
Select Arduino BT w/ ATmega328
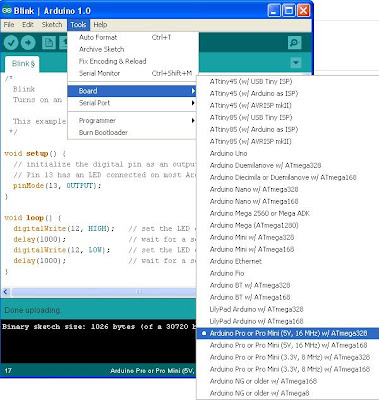click(x=288, y=286)
